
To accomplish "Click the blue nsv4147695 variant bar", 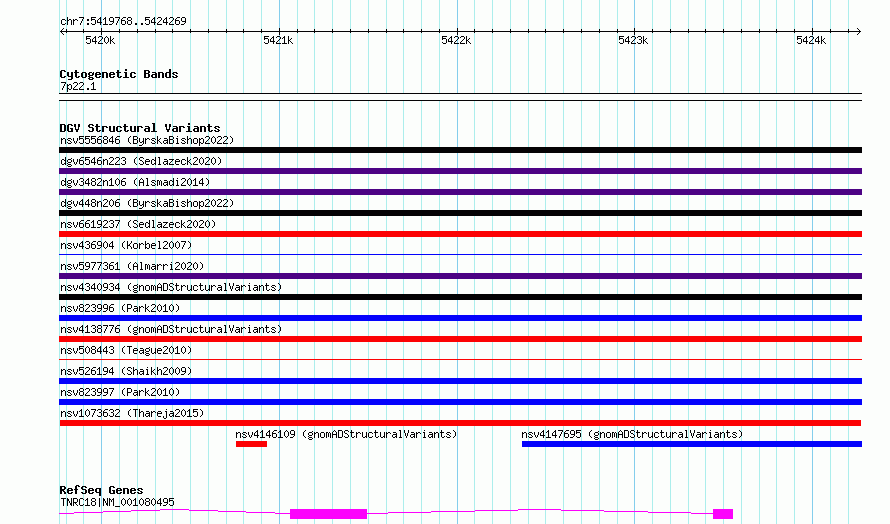I will [x=692, y=444].
